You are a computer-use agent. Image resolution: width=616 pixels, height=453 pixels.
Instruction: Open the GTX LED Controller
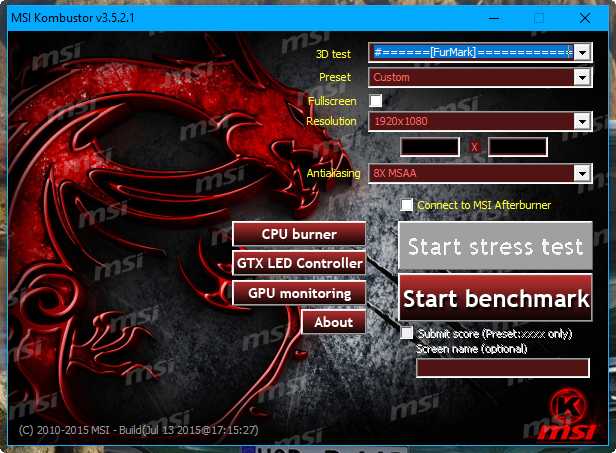(x=299, y=263)
